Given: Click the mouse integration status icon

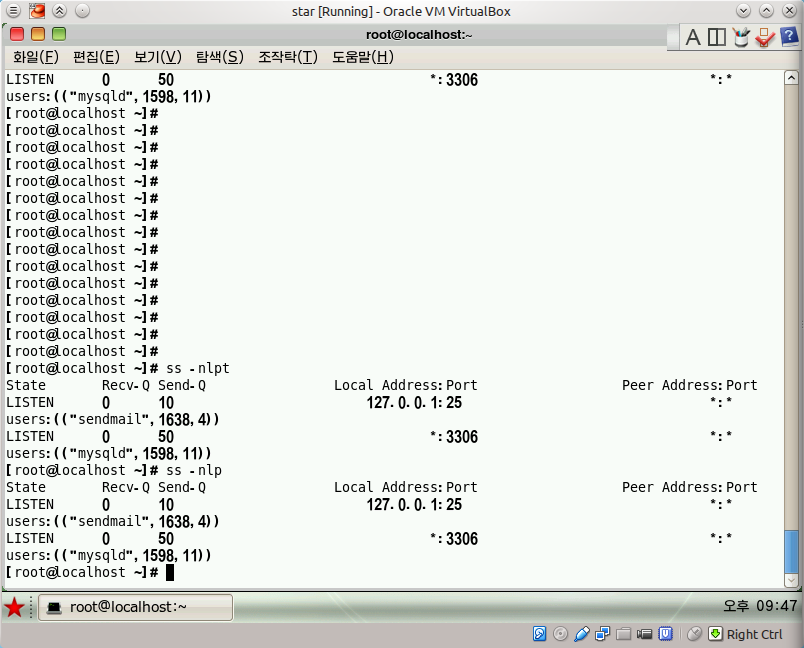Looking at the screenshot, I should (694, 634).
